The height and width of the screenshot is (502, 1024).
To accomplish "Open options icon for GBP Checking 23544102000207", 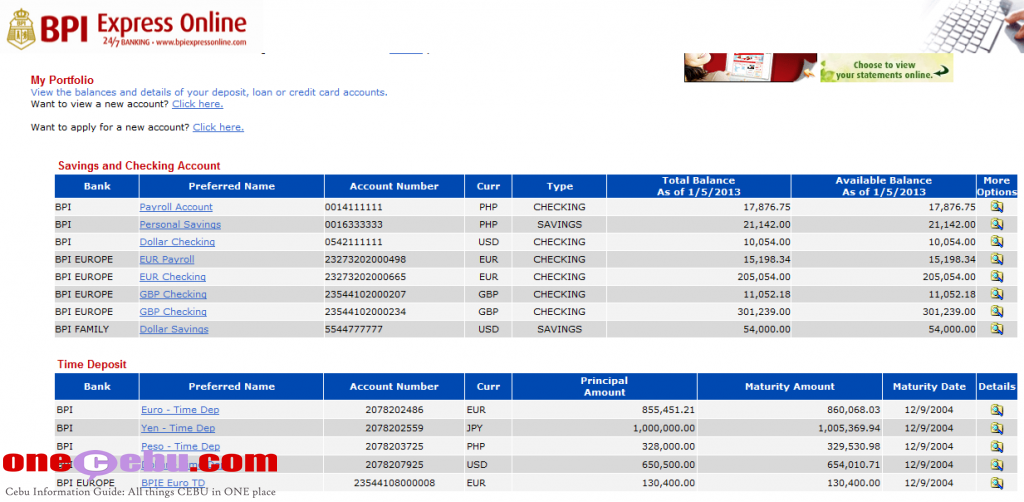I will pos(997,294).
